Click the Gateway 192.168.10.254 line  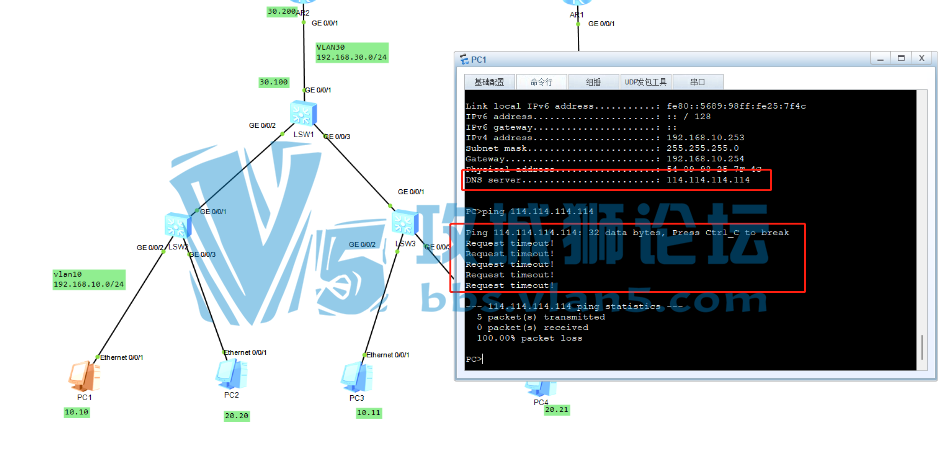tap(605, 159)
